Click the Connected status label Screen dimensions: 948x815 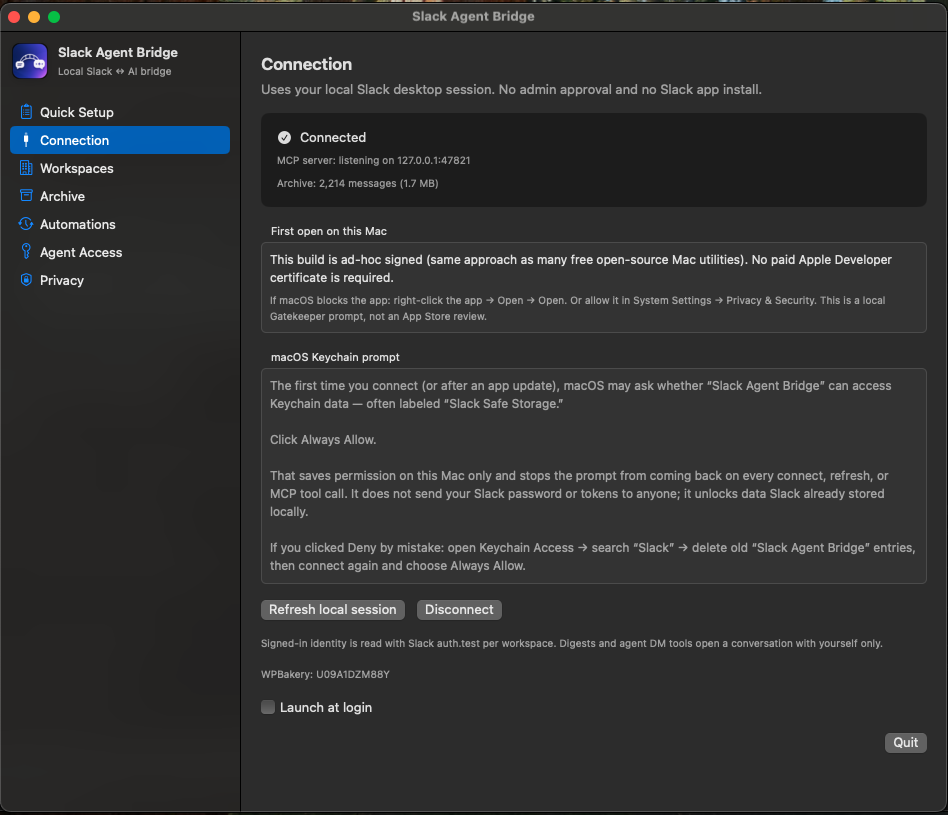(333, 137)
